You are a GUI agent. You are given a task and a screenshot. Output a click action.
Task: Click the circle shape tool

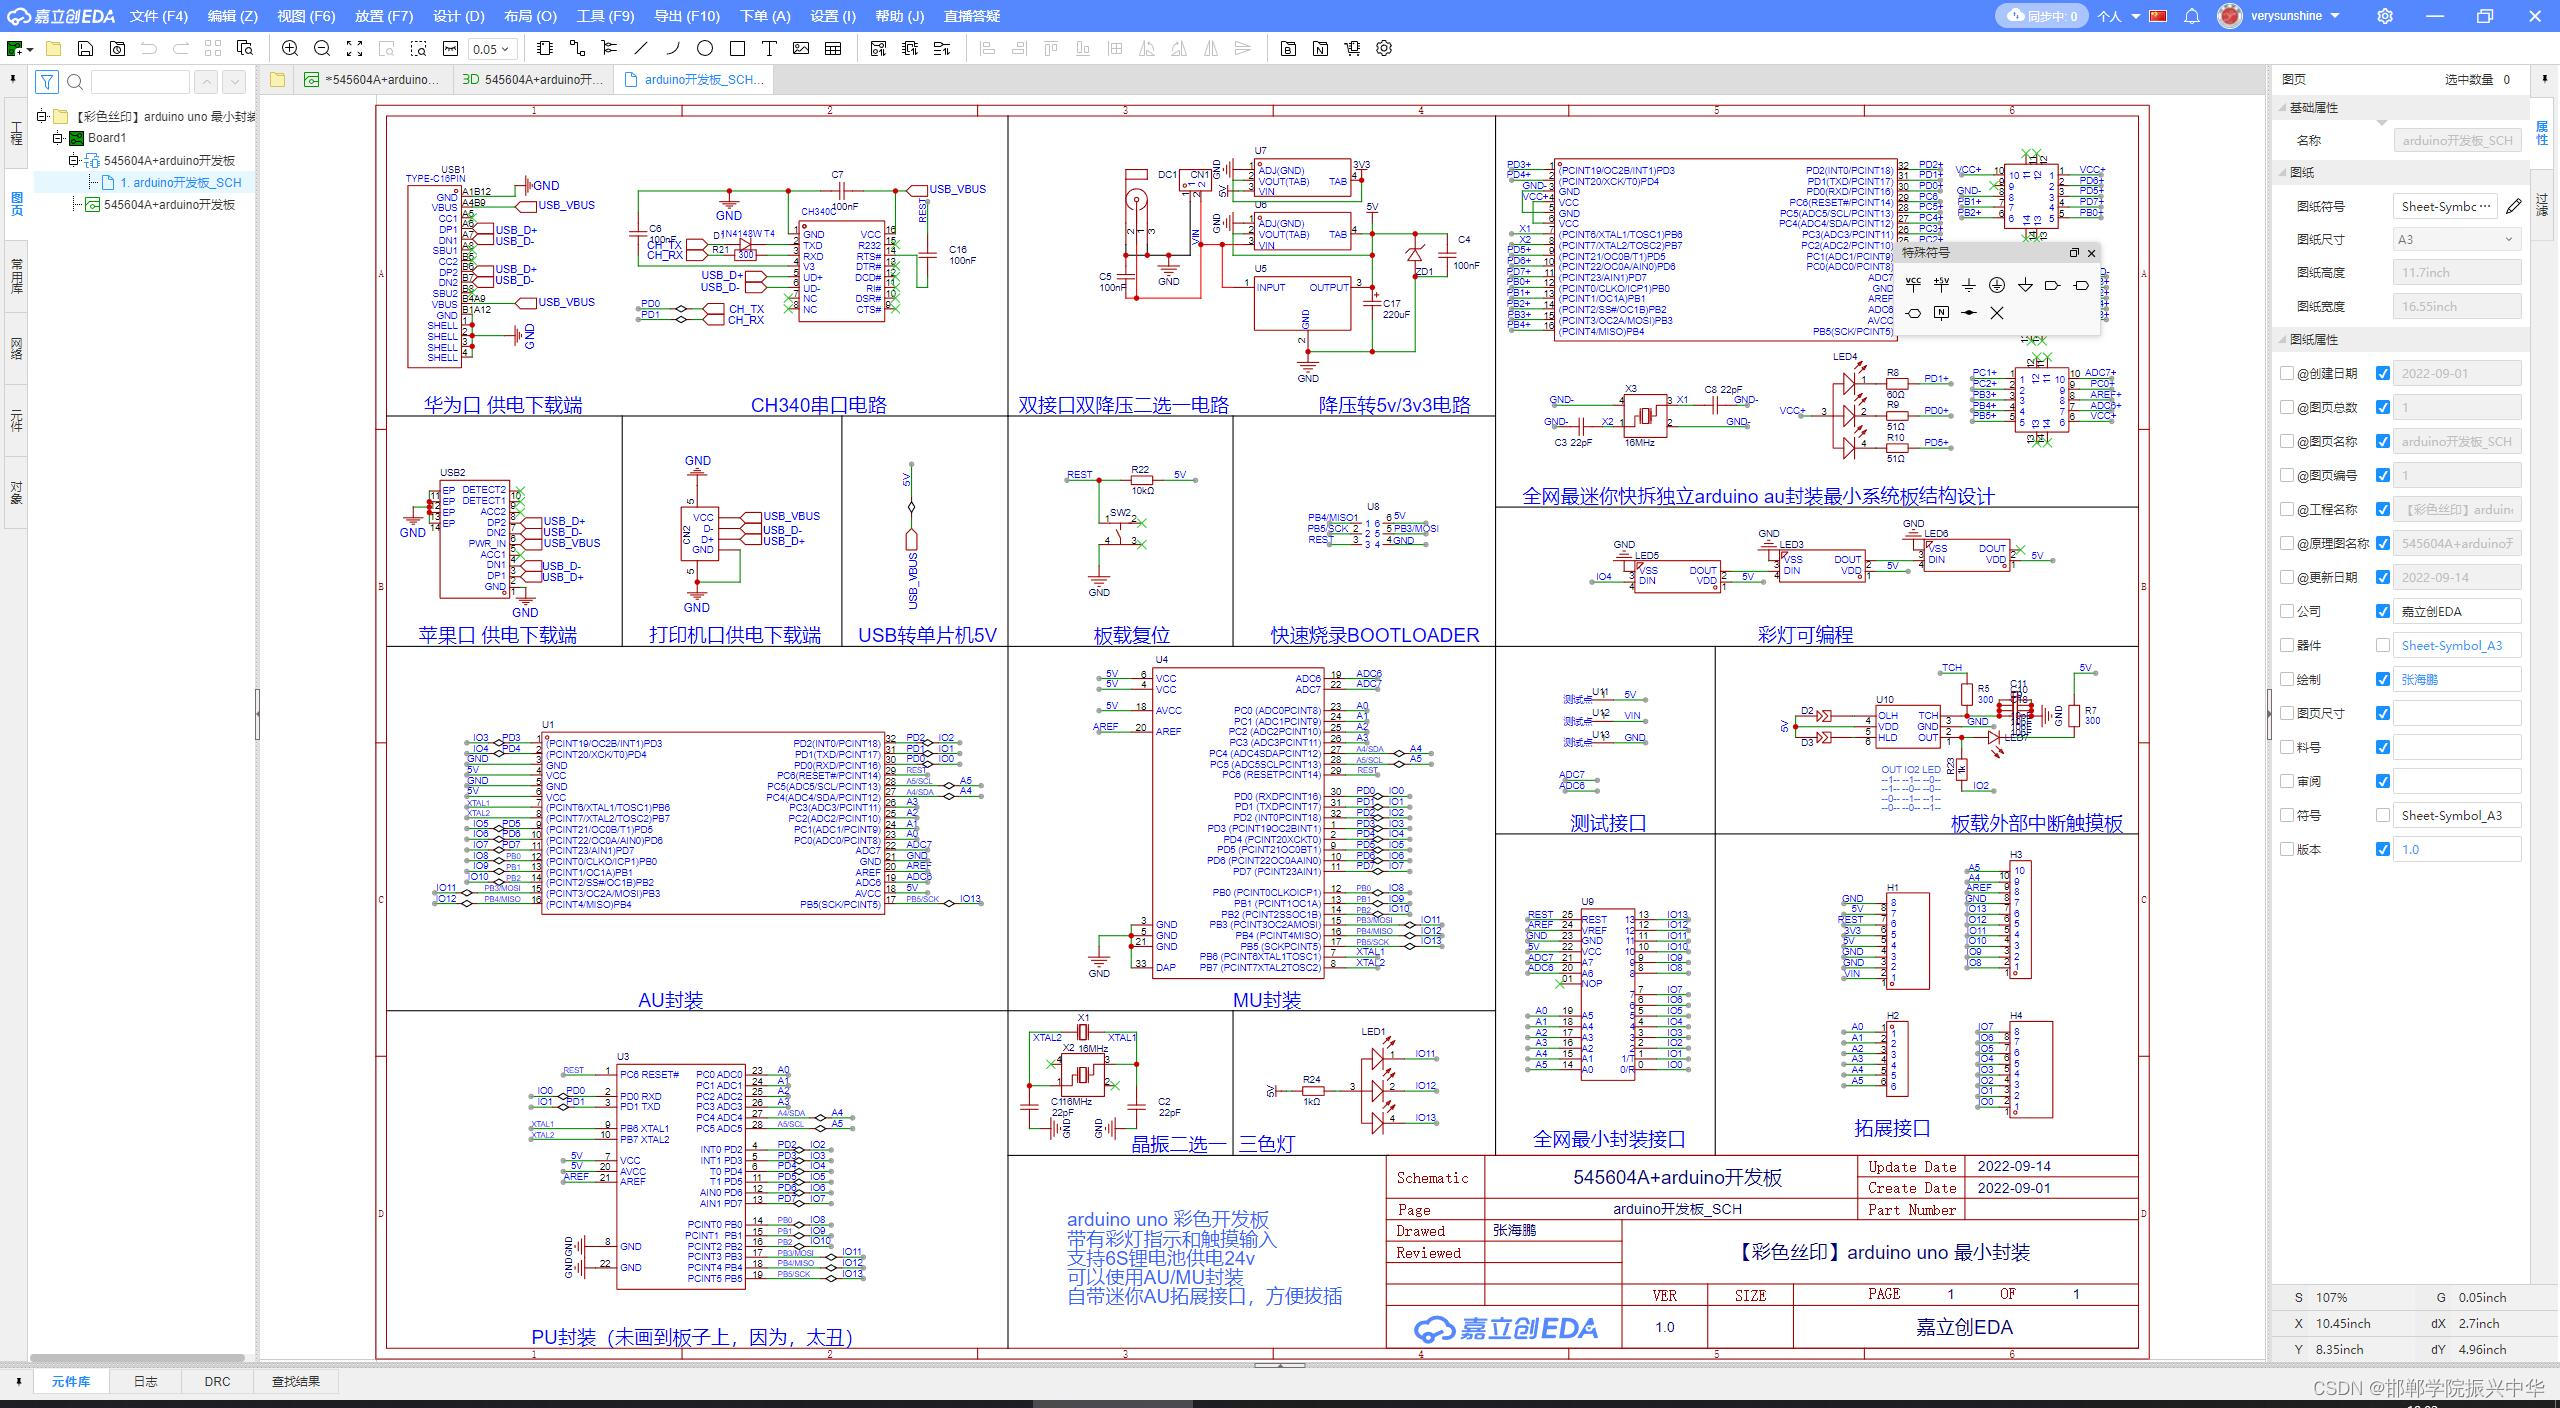[x=705, y=48]
